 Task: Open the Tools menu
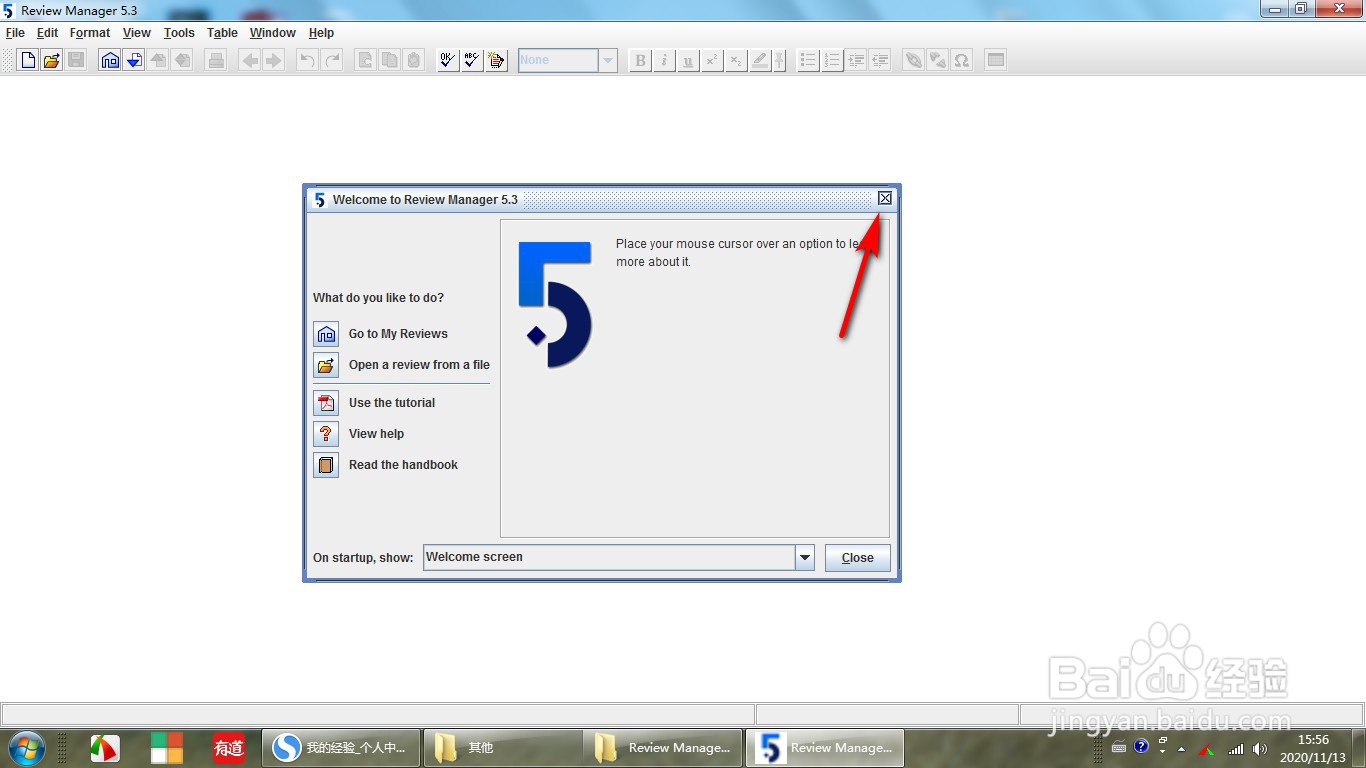click(x=179, y=33)
